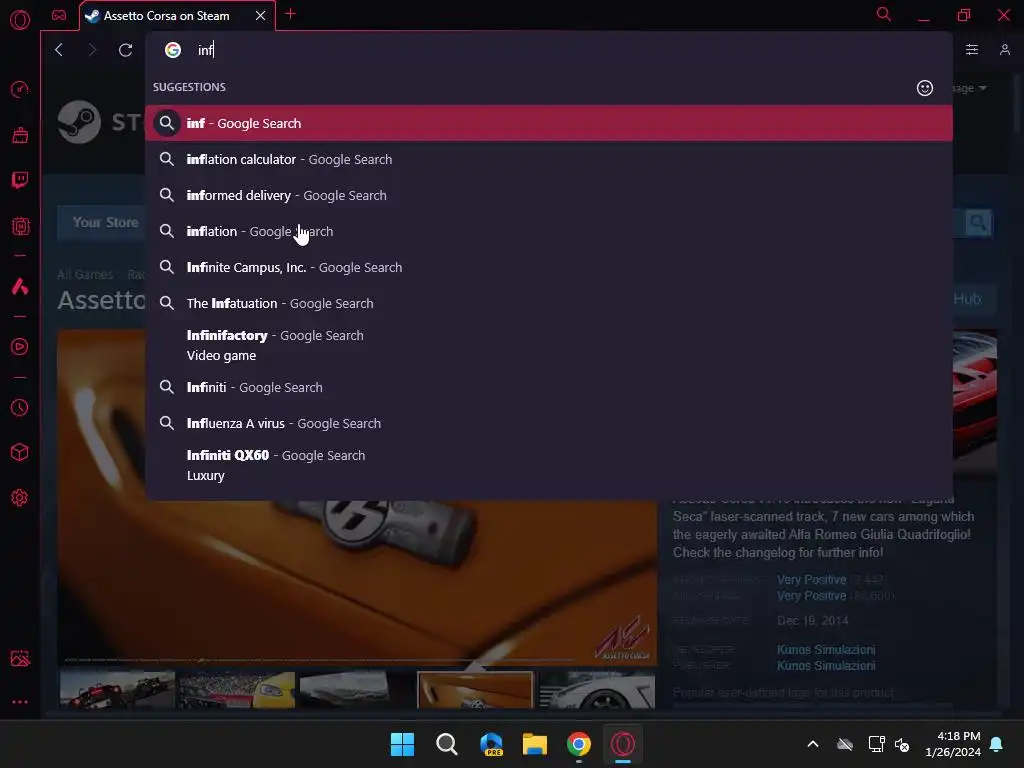
Task: Open the clock and date panel
Action: [953, 744]
